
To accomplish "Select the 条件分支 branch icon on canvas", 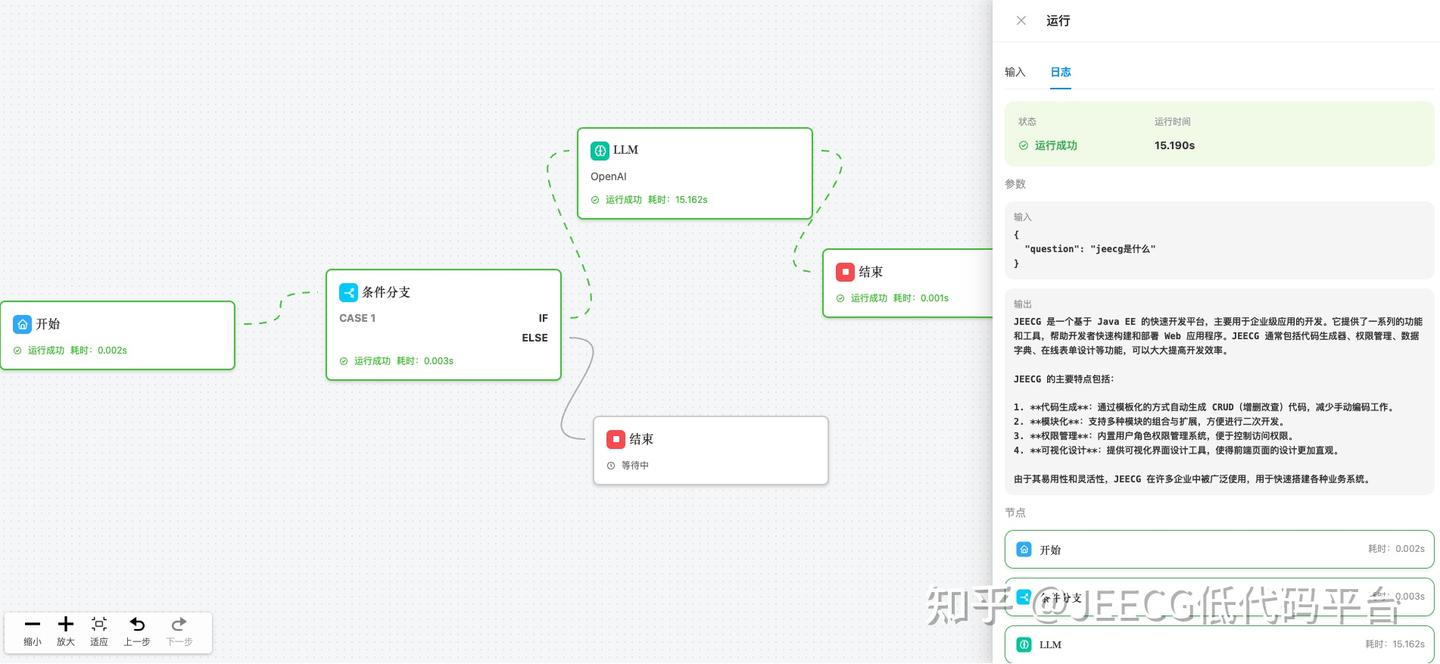I will (348, 292).
